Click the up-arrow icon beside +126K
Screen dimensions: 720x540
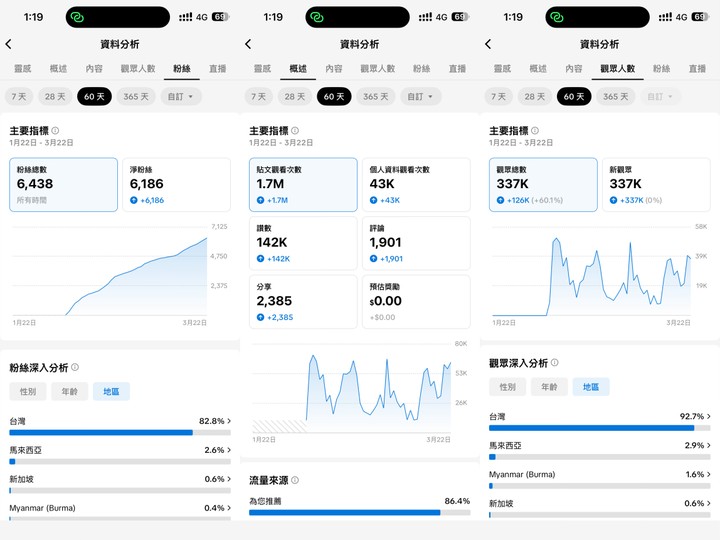click(x=502, y=200)
